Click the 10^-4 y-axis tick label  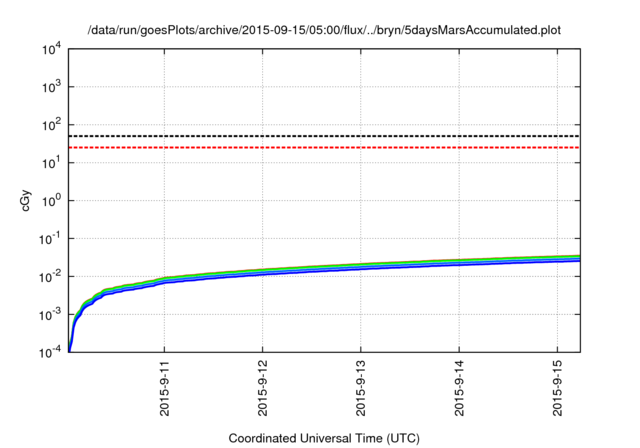[51, 352]
